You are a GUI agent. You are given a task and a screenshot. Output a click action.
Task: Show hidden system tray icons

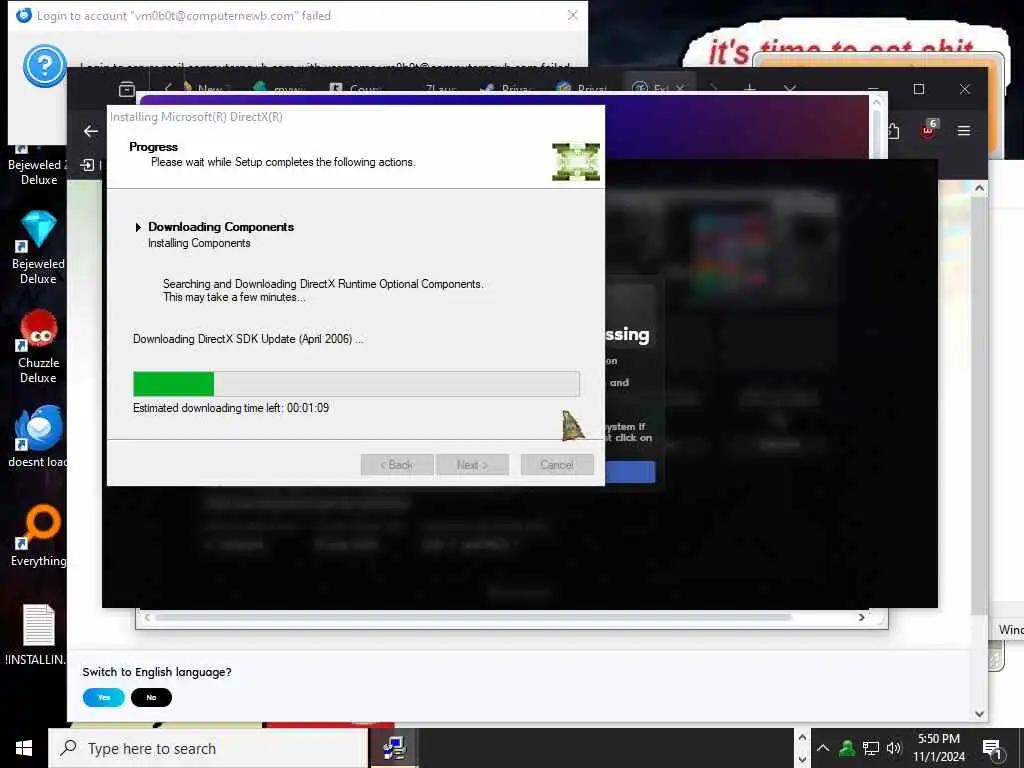(823, 748)
